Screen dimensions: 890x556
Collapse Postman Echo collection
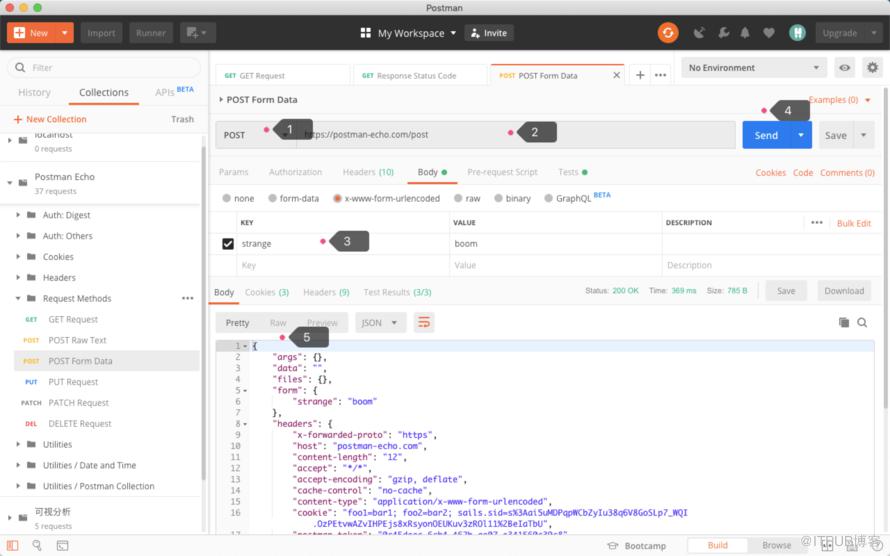point(10,182)
